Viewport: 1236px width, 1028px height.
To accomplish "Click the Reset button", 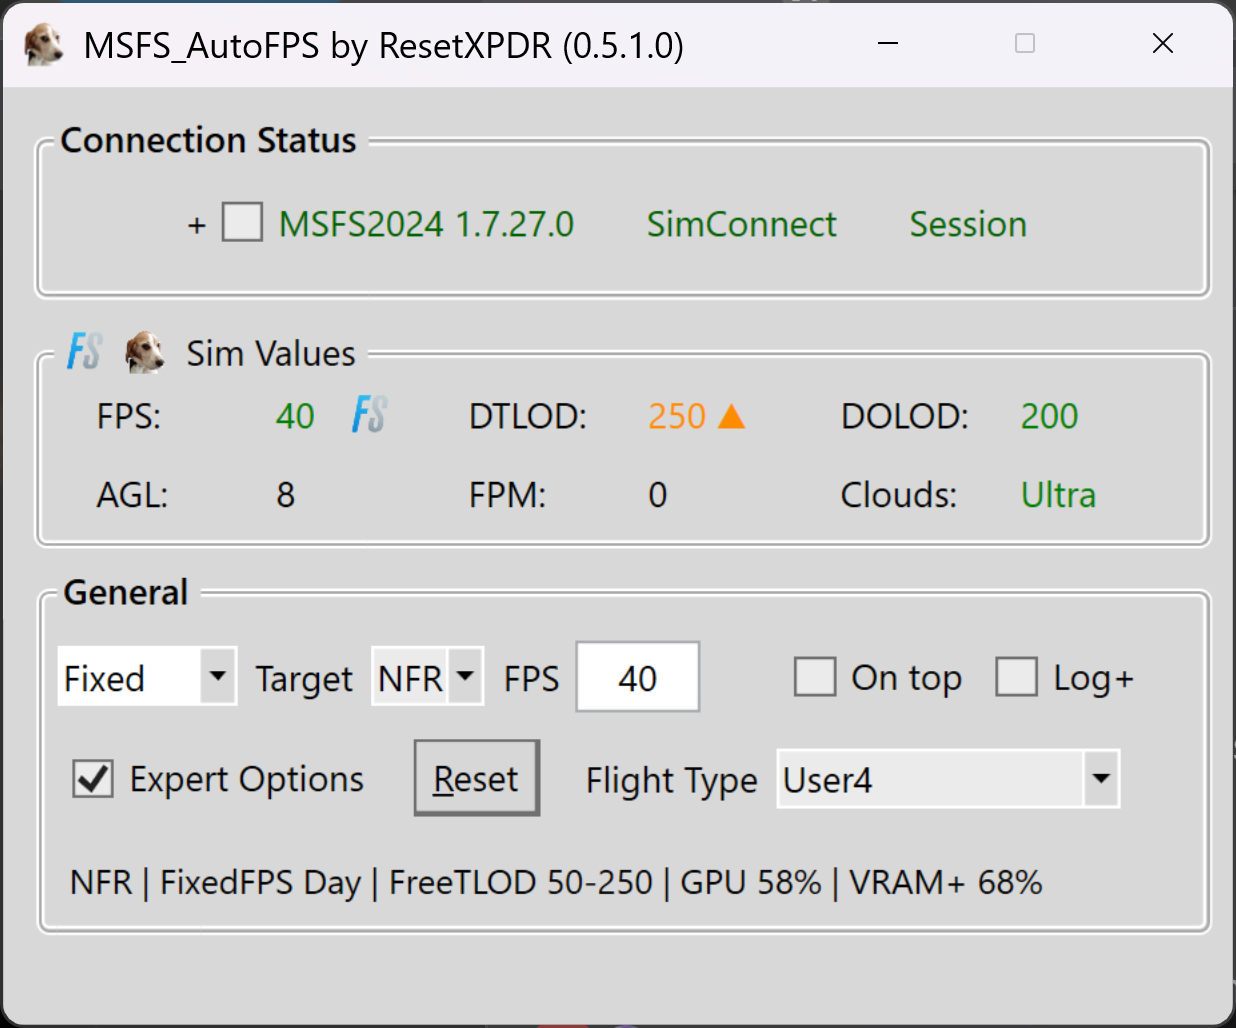I will [477, 778].
